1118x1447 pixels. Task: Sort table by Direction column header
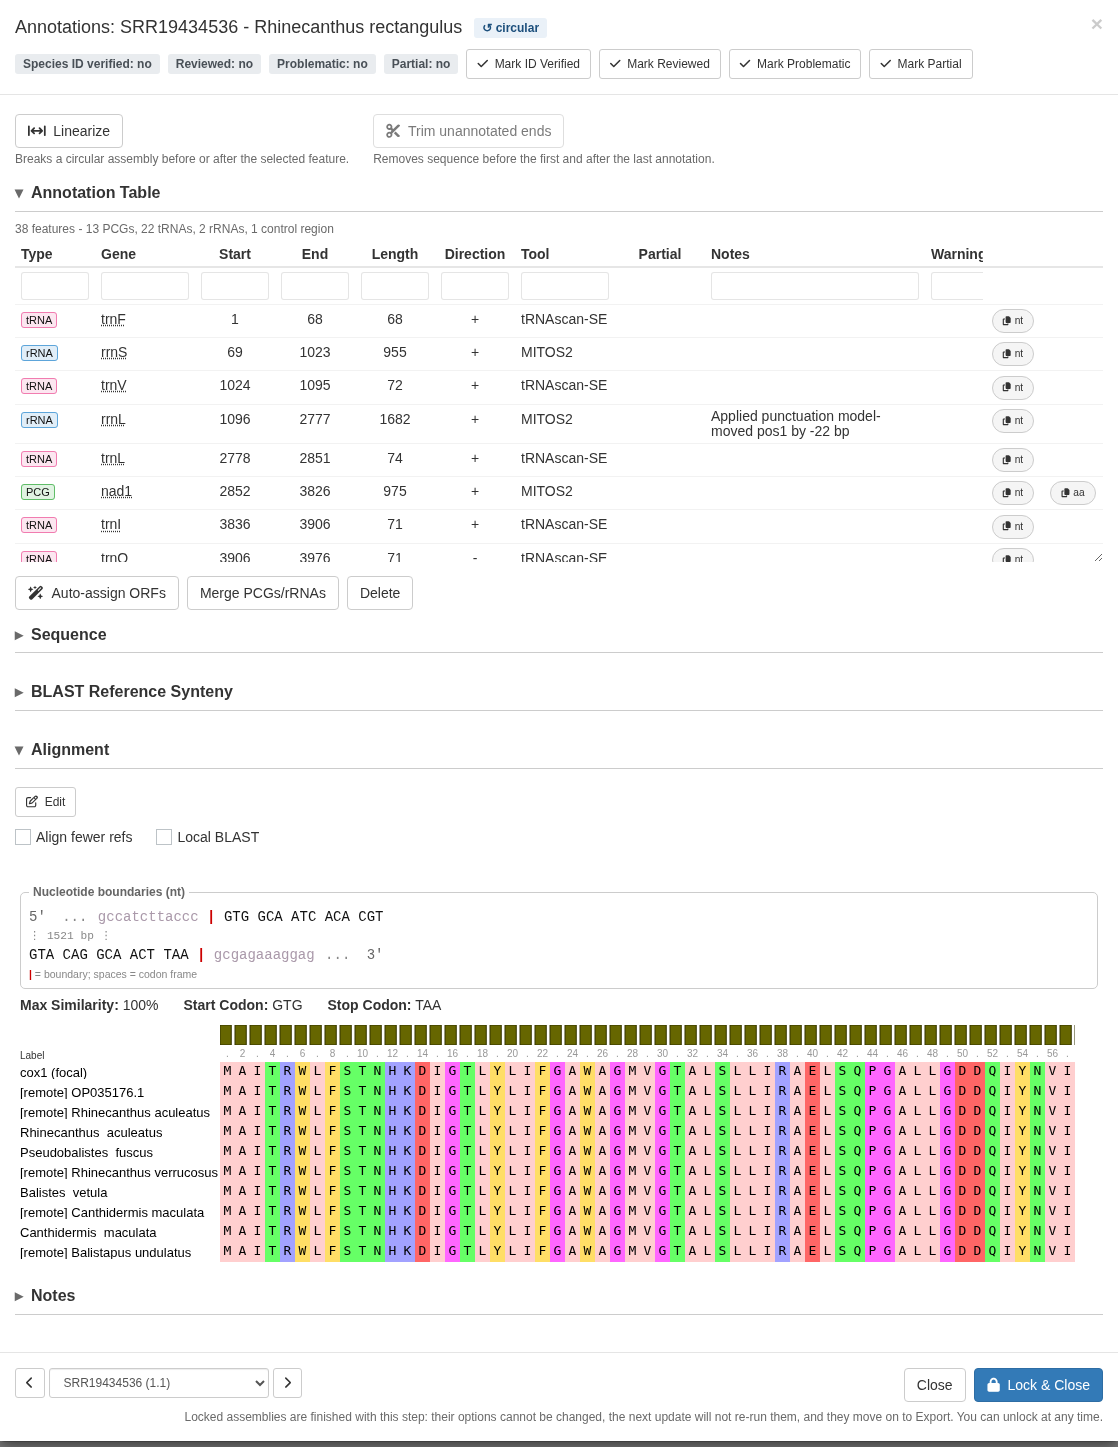coord(475,254)
